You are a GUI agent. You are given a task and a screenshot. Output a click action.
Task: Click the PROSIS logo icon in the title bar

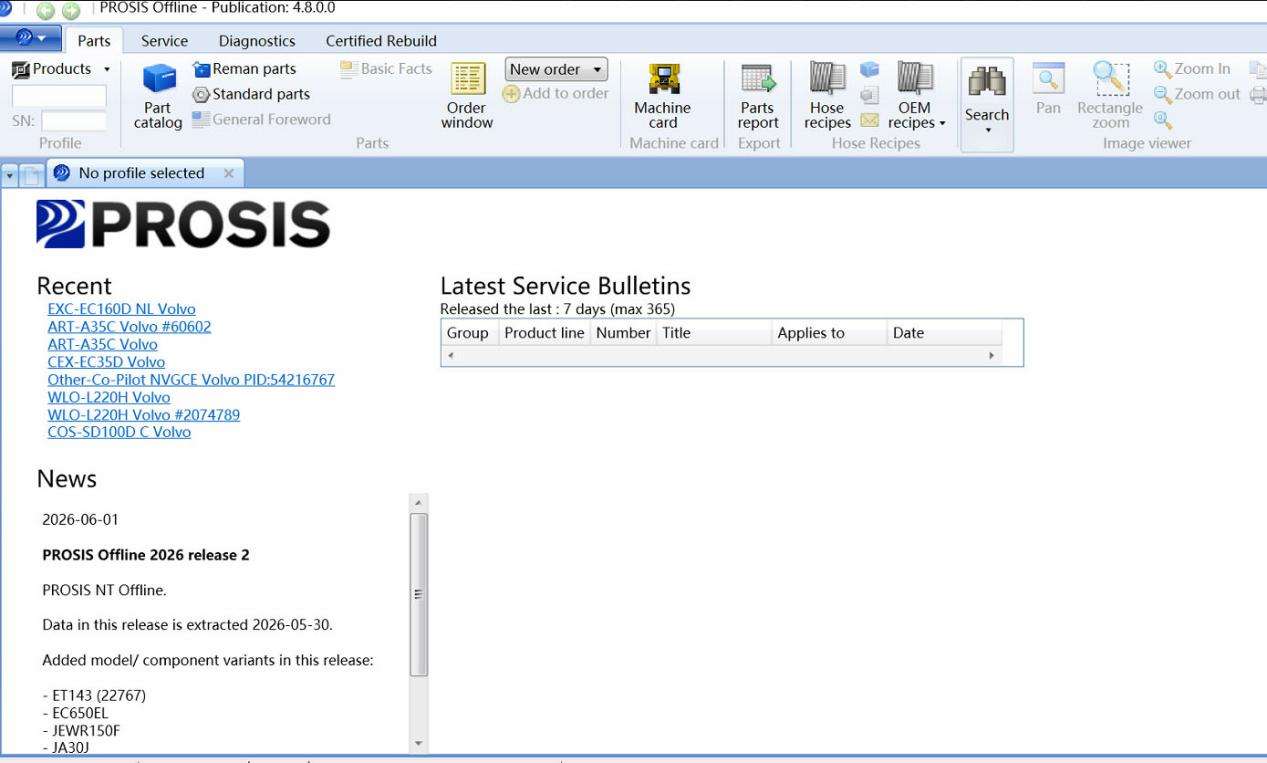tap(5, 8)
